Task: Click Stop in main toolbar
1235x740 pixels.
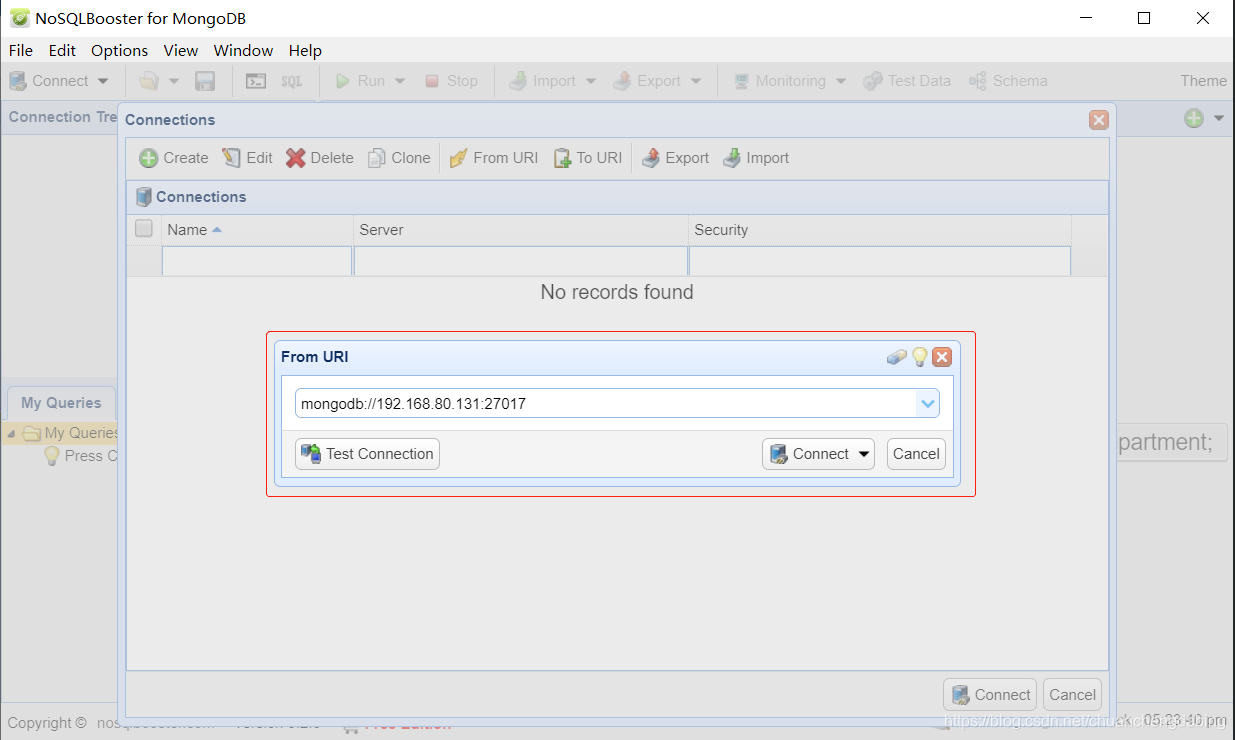Action: [451, 81]
